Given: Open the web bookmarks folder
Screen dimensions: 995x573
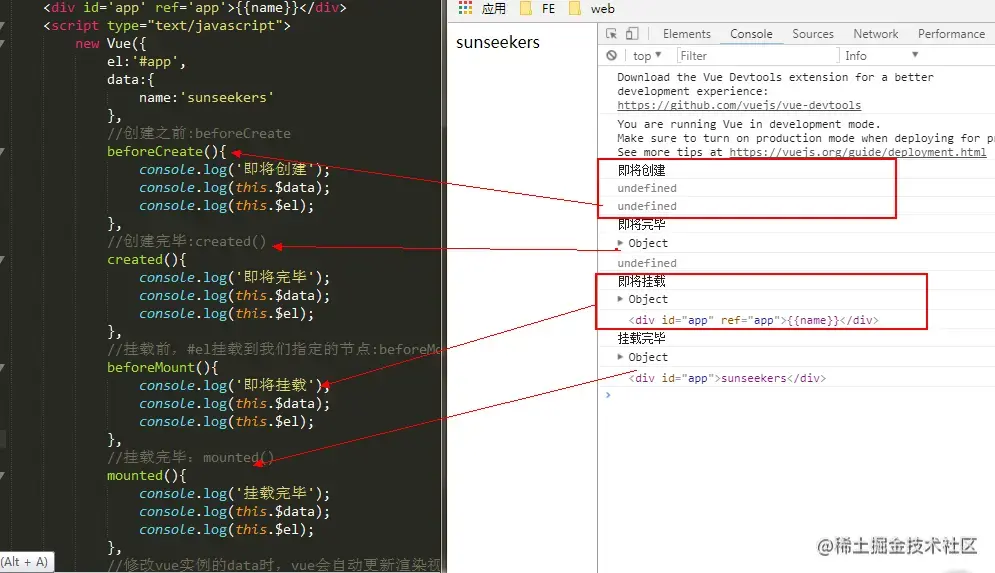Looking at the screenshot, I should (x=591, y=9).
